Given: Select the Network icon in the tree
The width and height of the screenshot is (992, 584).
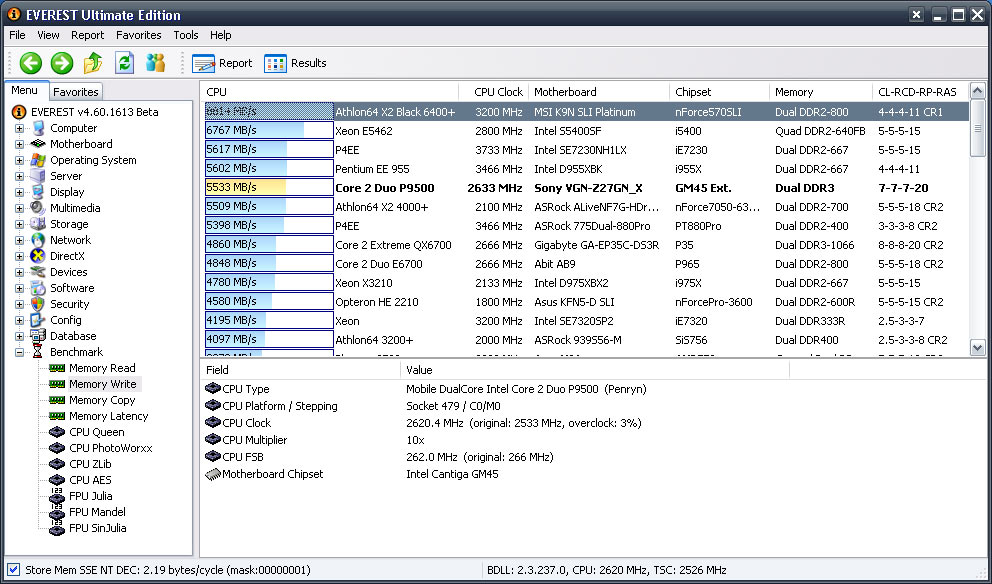Looking at the screenshot, I should click(38, 240).
